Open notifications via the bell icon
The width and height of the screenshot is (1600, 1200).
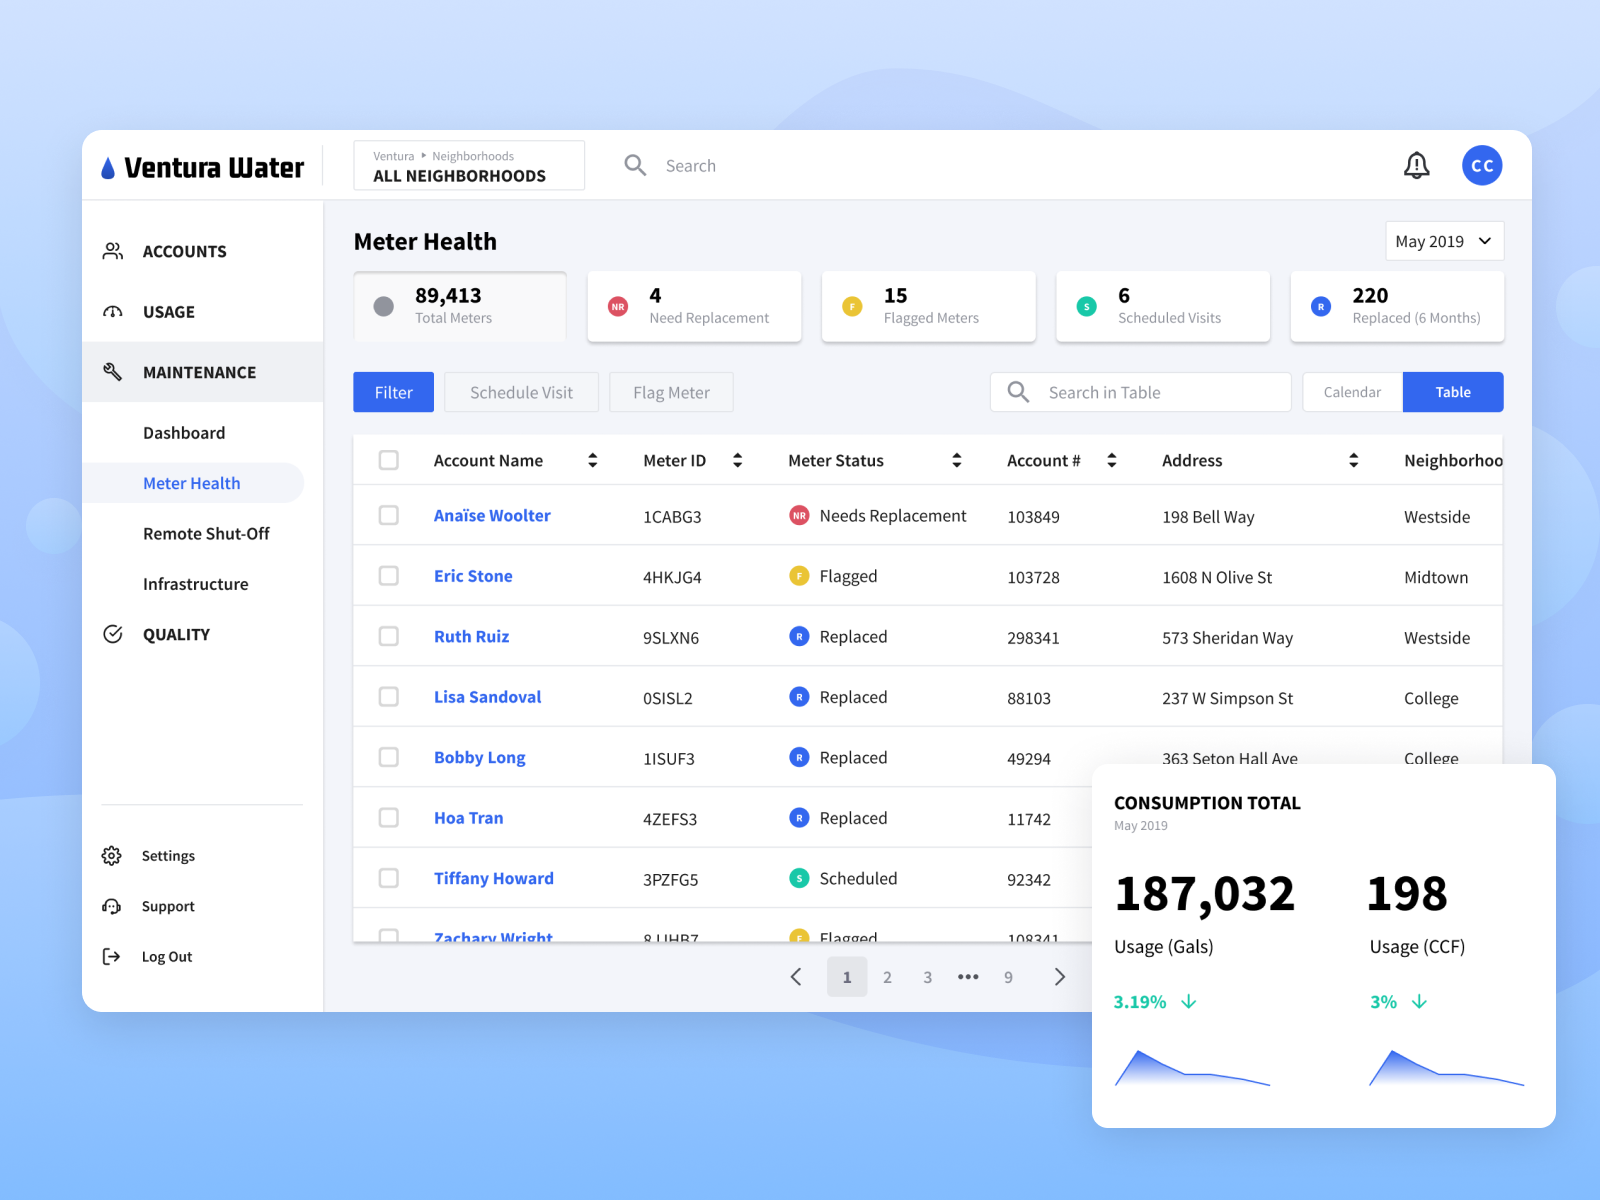tap(1417, 165)
